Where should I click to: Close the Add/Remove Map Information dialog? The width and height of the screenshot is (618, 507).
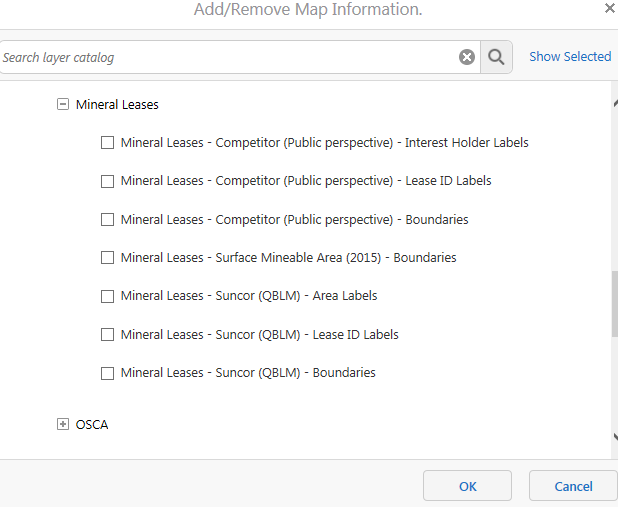[x=610, y=8]
